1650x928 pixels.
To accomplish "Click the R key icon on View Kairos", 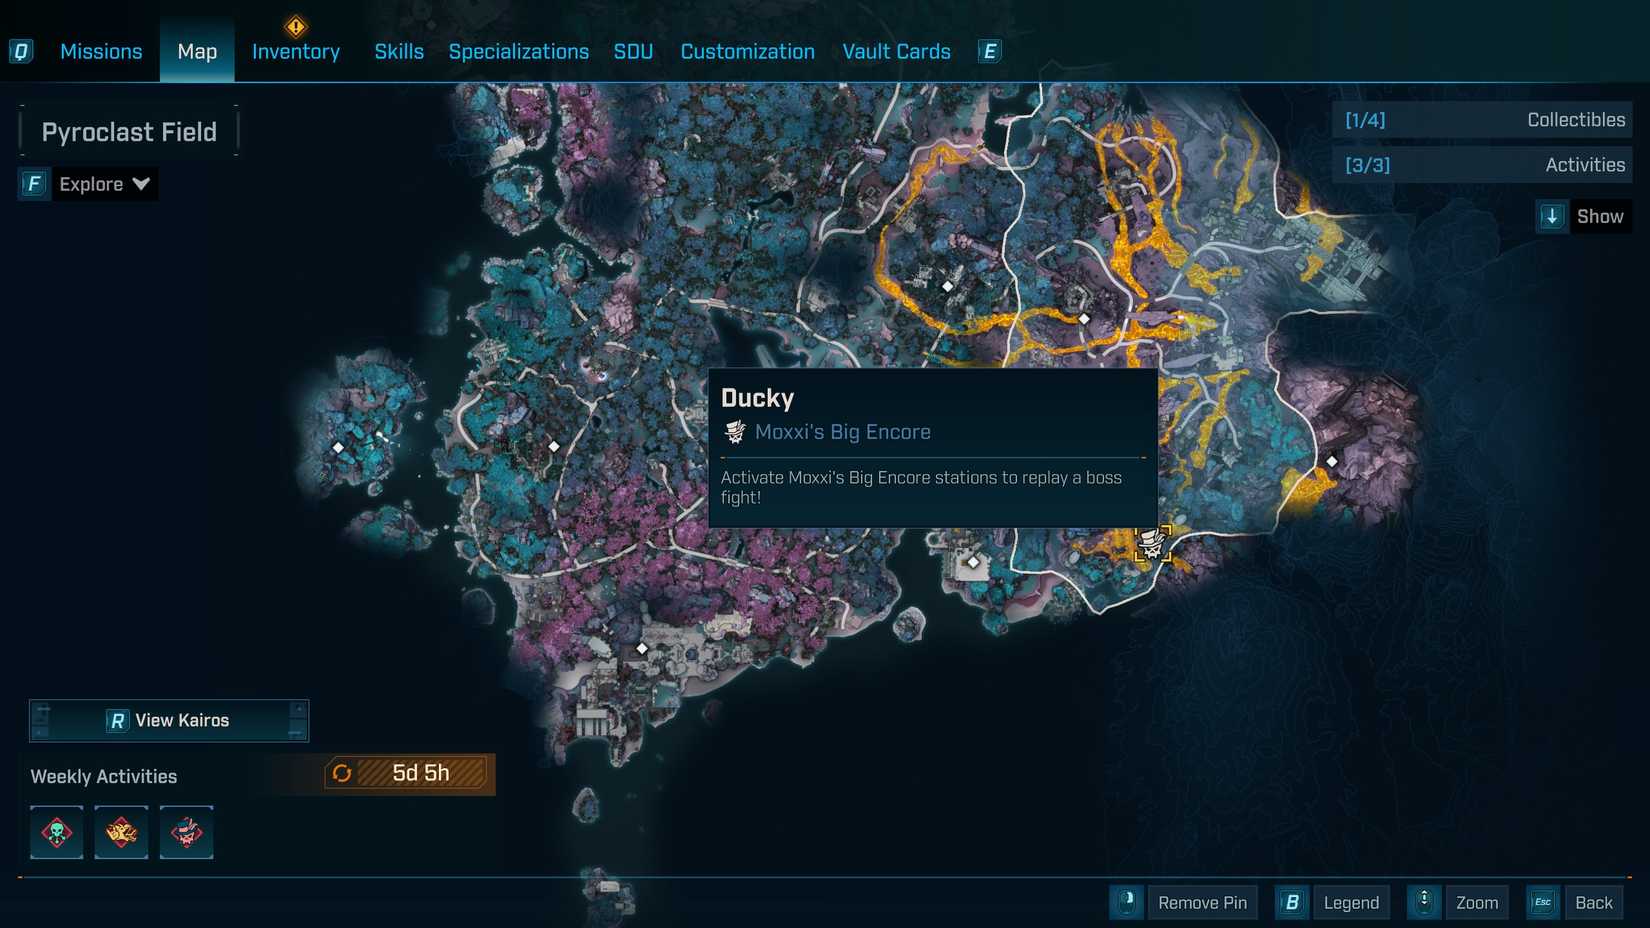I will (117, 721).
